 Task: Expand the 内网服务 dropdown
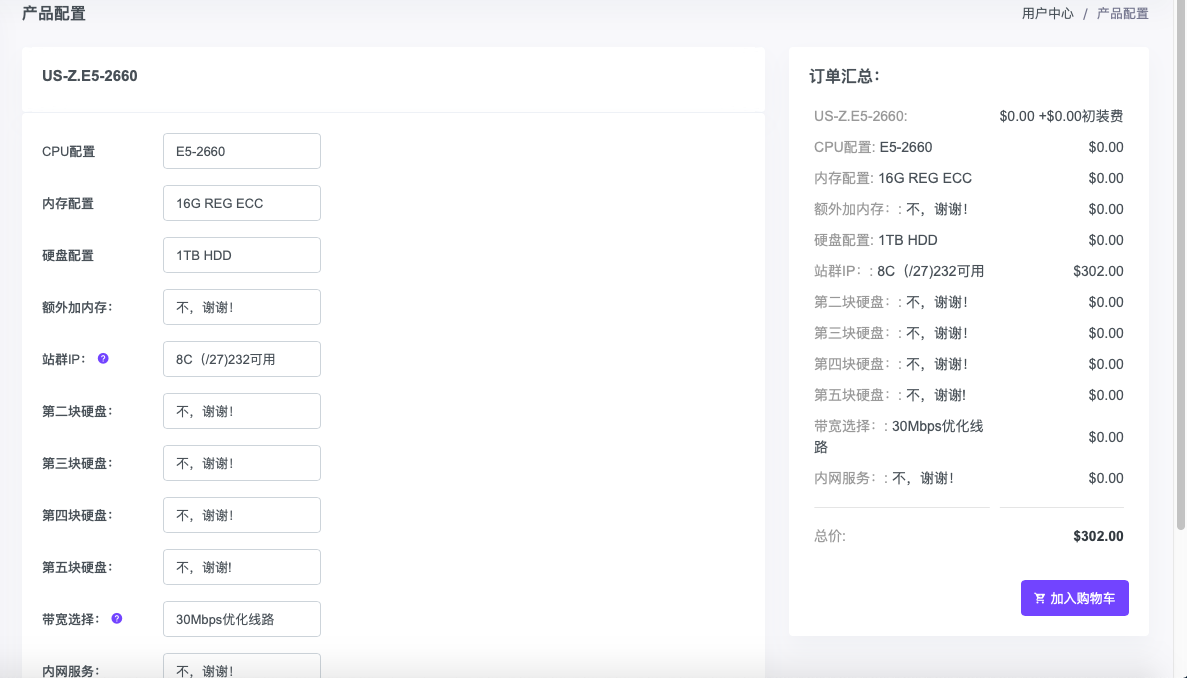(x=241, y=667)
